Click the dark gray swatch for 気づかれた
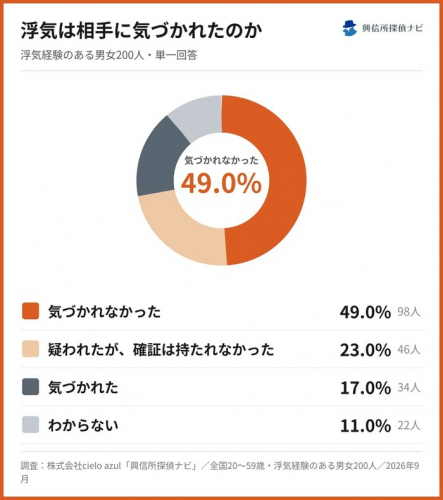 [30, 387]
